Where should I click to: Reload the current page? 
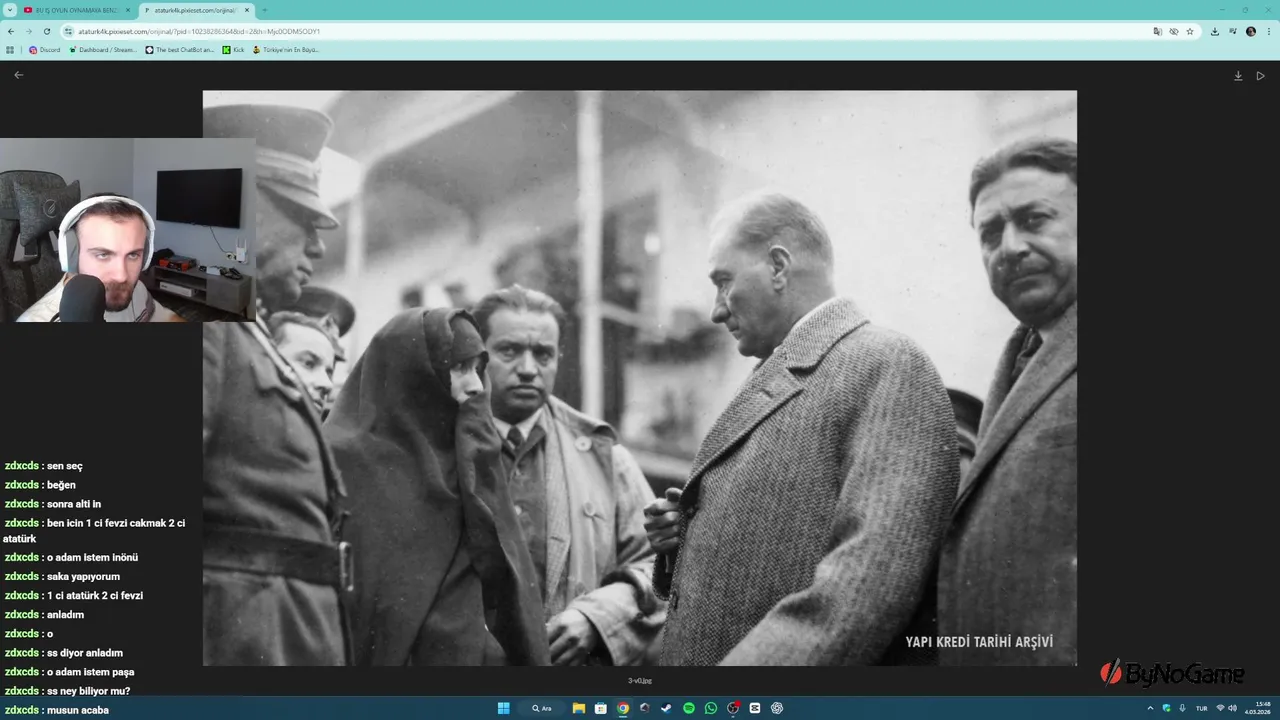[x=46, y=31]
